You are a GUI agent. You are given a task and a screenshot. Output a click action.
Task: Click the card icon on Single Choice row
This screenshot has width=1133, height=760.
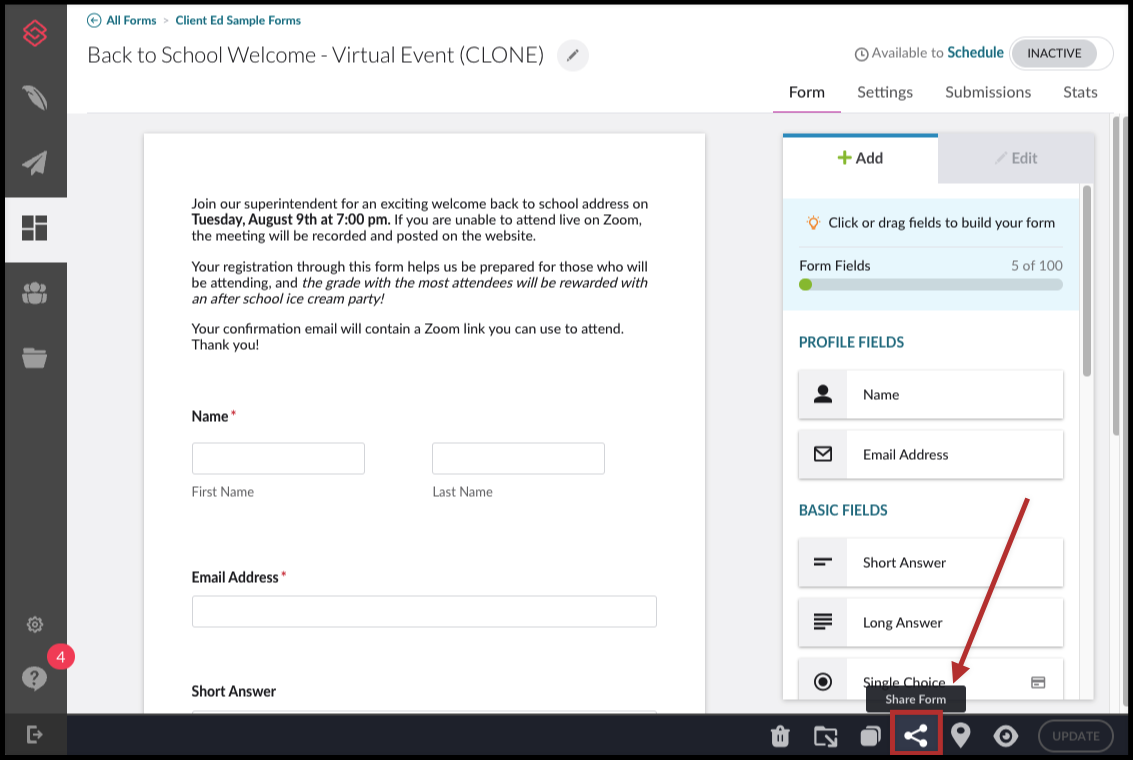[x=1038, y=682]
